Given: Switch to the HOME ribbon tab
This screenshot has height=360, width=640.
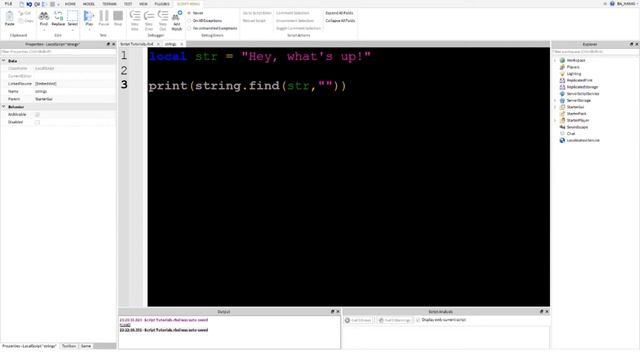Looking at the screenshot, I should click(x=70, y=4).
